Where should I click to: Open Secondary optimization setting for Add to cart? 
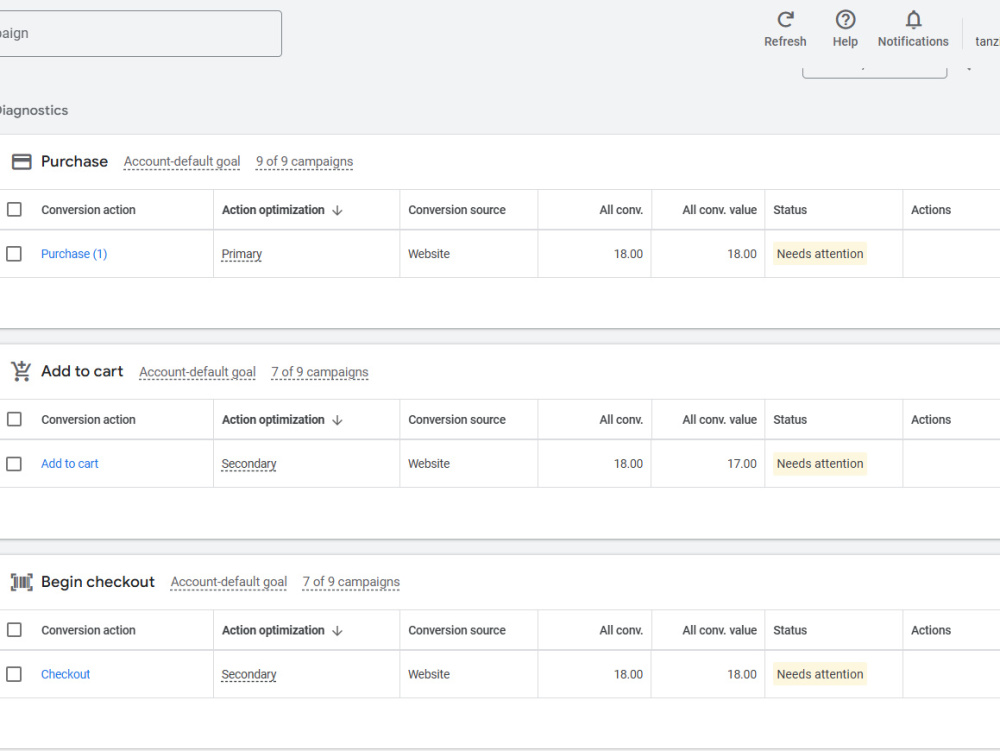(x=249, y=463)
